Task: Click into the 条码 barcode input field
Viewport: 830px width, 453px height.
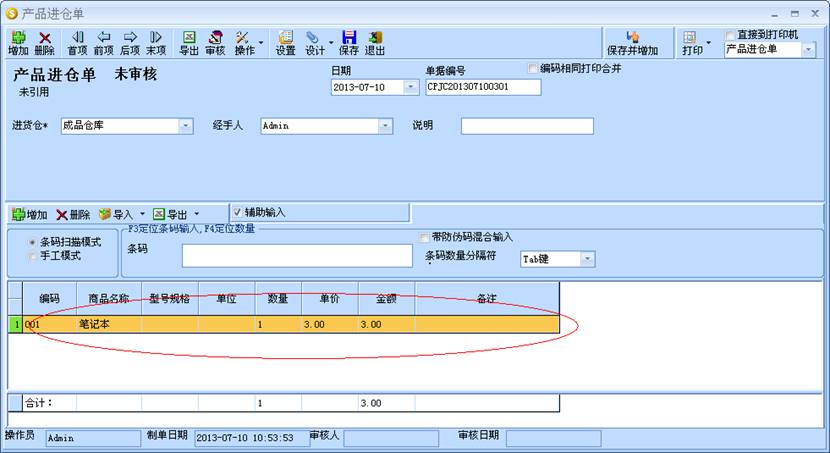Action: point(296,256)
